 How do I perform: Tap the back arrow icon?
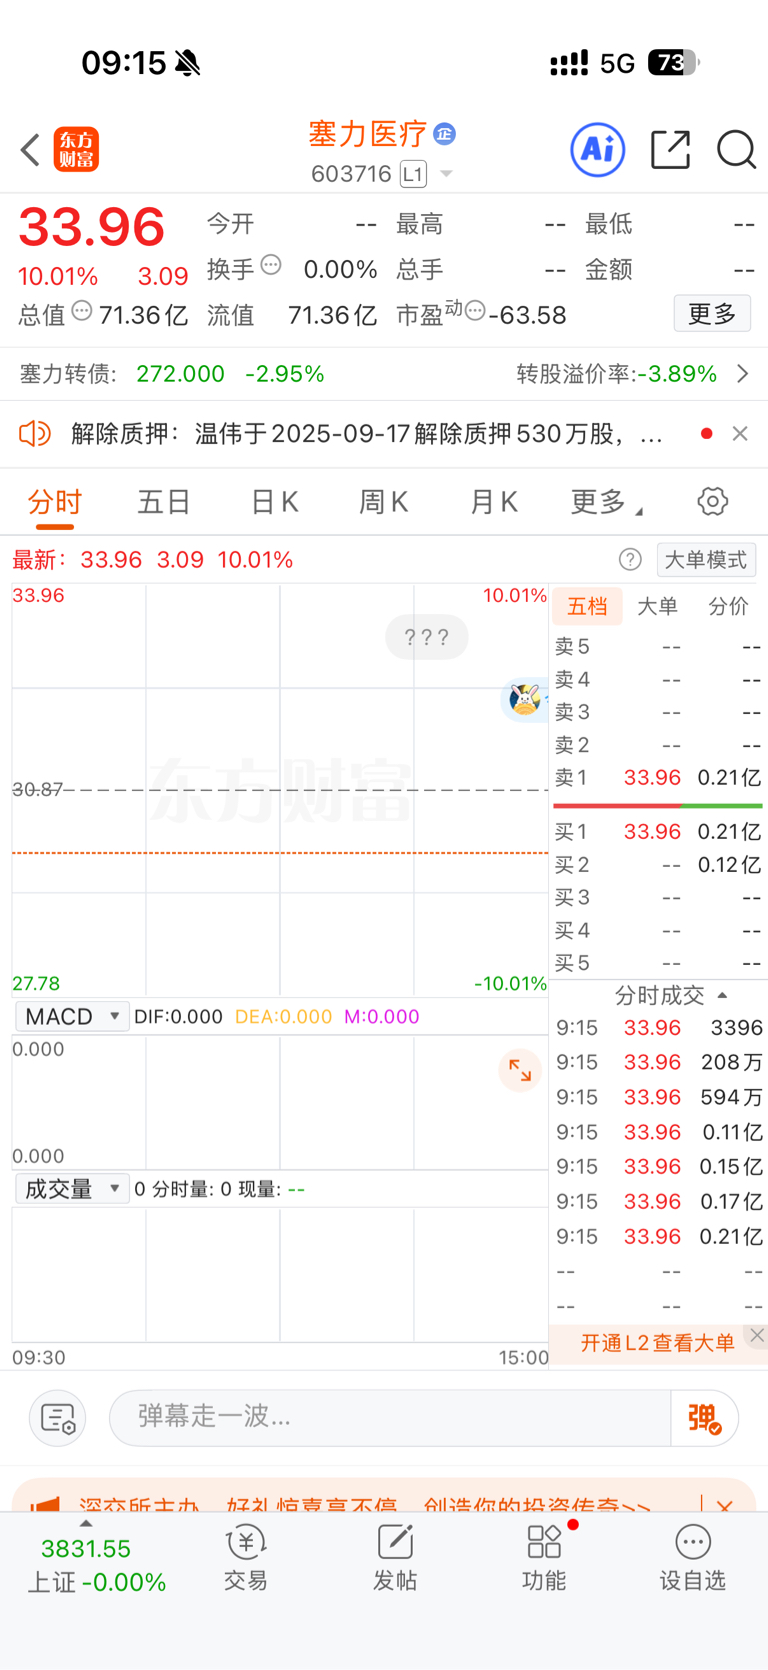tap(30, 150)
